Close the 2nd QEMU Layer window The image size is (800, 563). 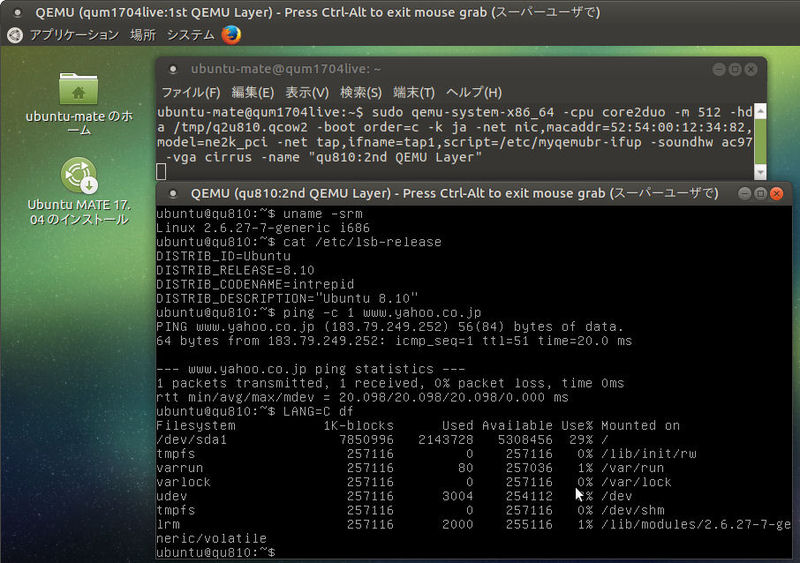[x=777, y=193]
